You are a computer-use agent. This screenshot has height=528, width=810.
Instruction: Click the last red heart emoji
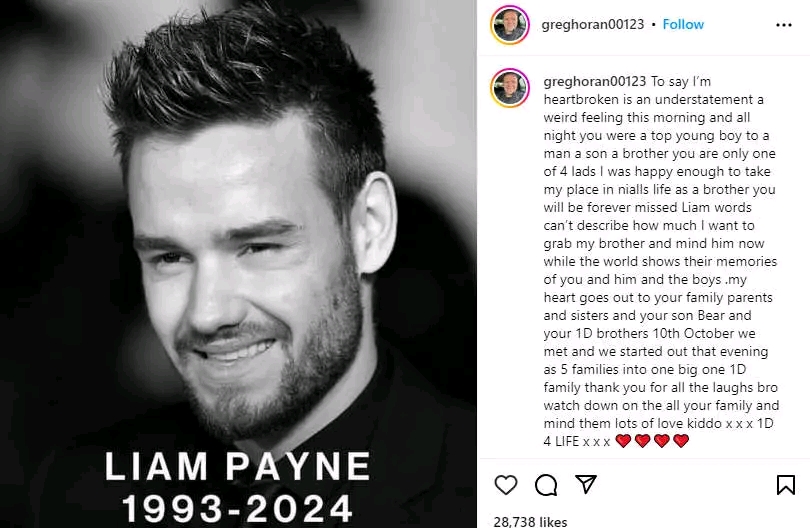coord(681,441)
